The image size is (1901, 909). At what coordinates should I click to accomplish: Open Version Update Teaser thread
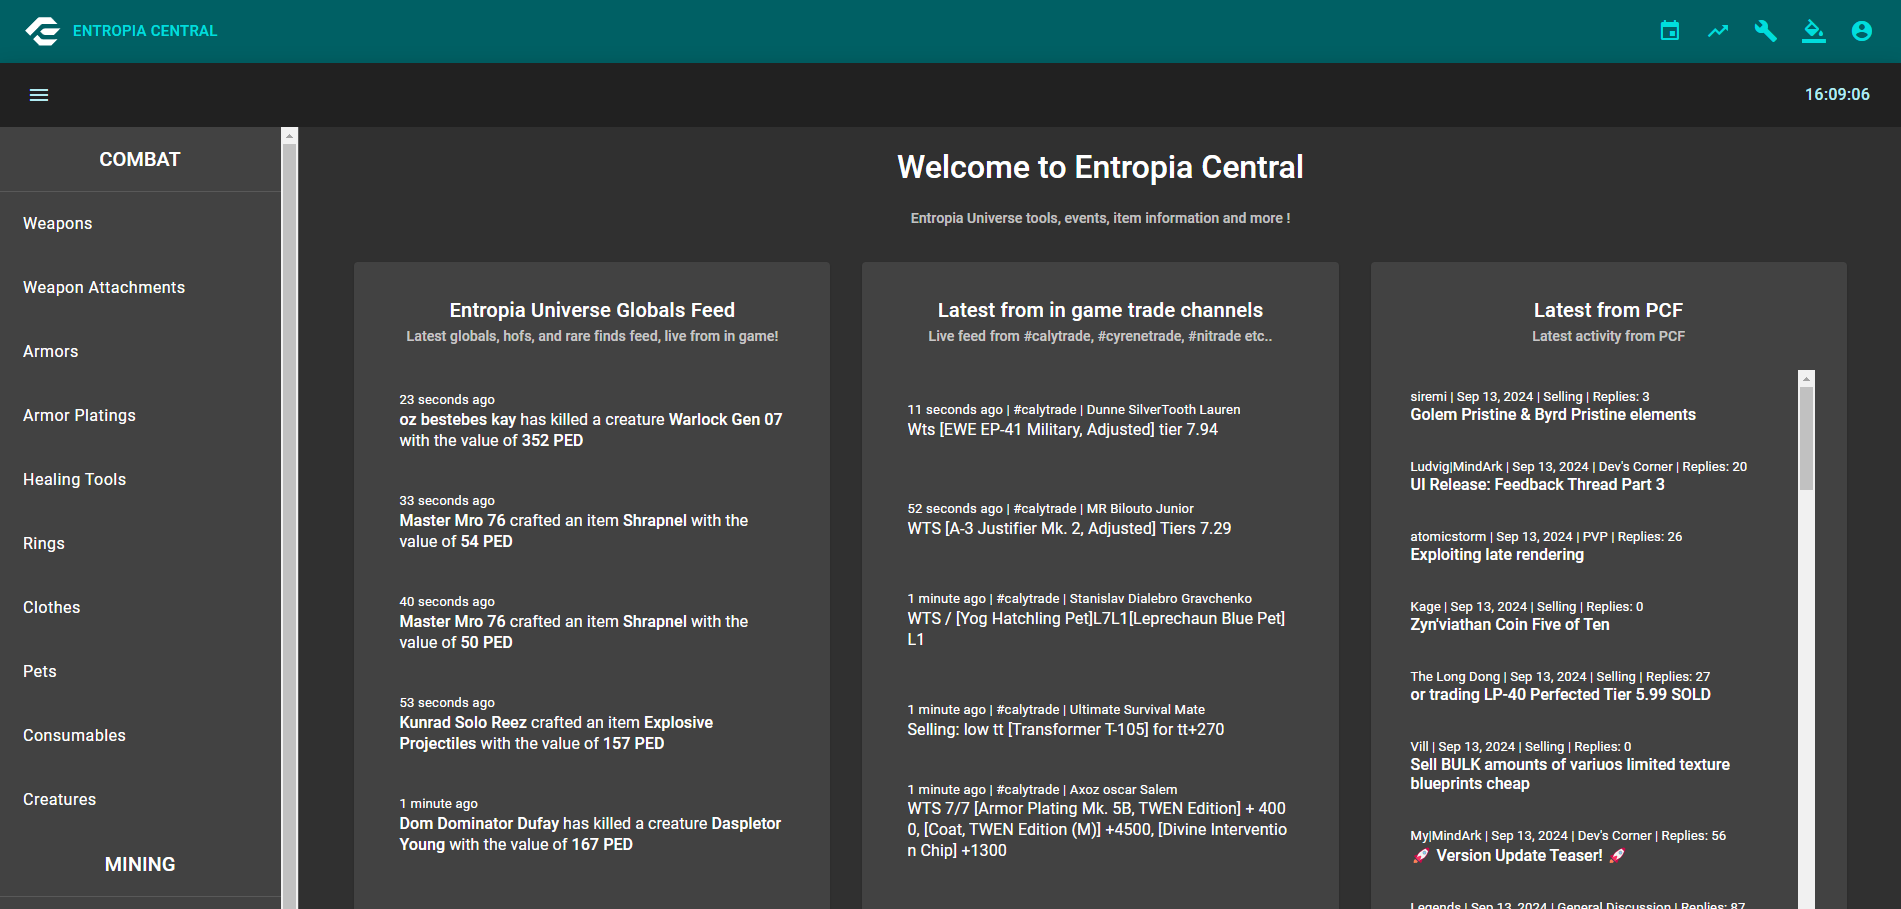coord(1518,856)
